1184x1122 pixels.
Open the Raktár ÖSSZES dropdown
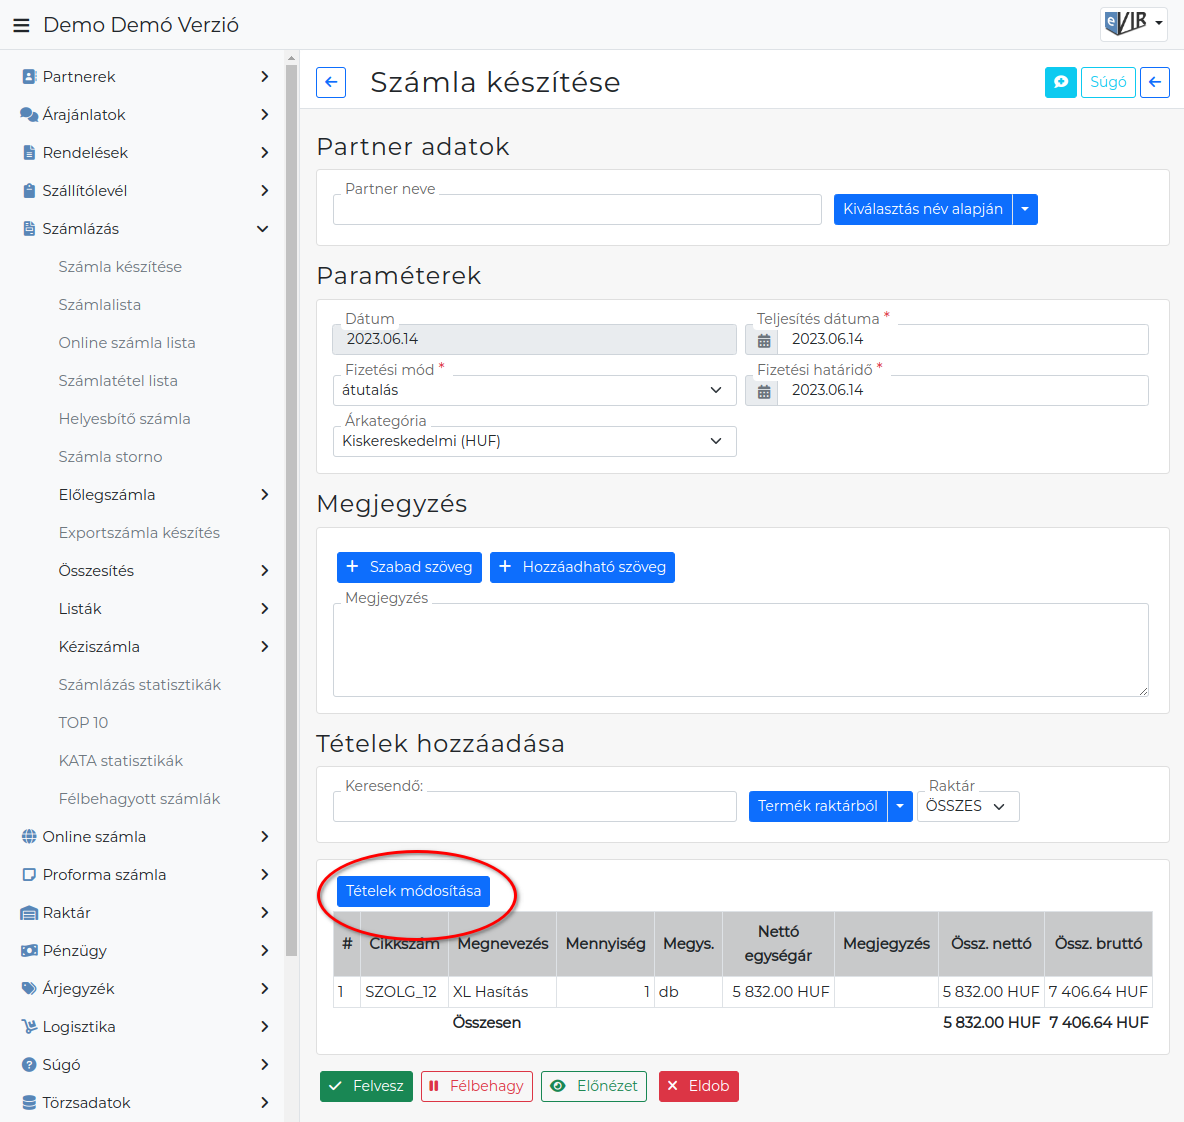(x=968, y=806)
